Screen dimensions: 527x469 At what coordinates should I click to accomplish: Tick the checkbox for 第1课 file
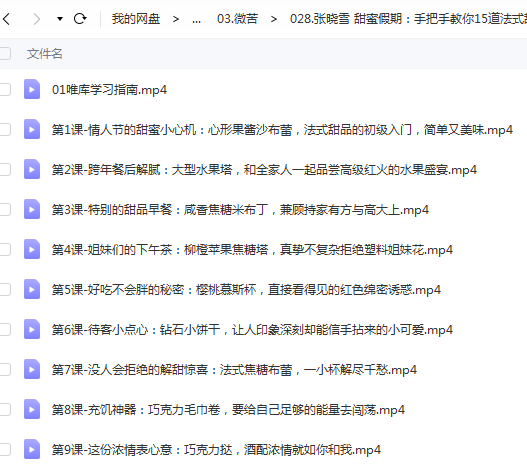tap(5, 129)
